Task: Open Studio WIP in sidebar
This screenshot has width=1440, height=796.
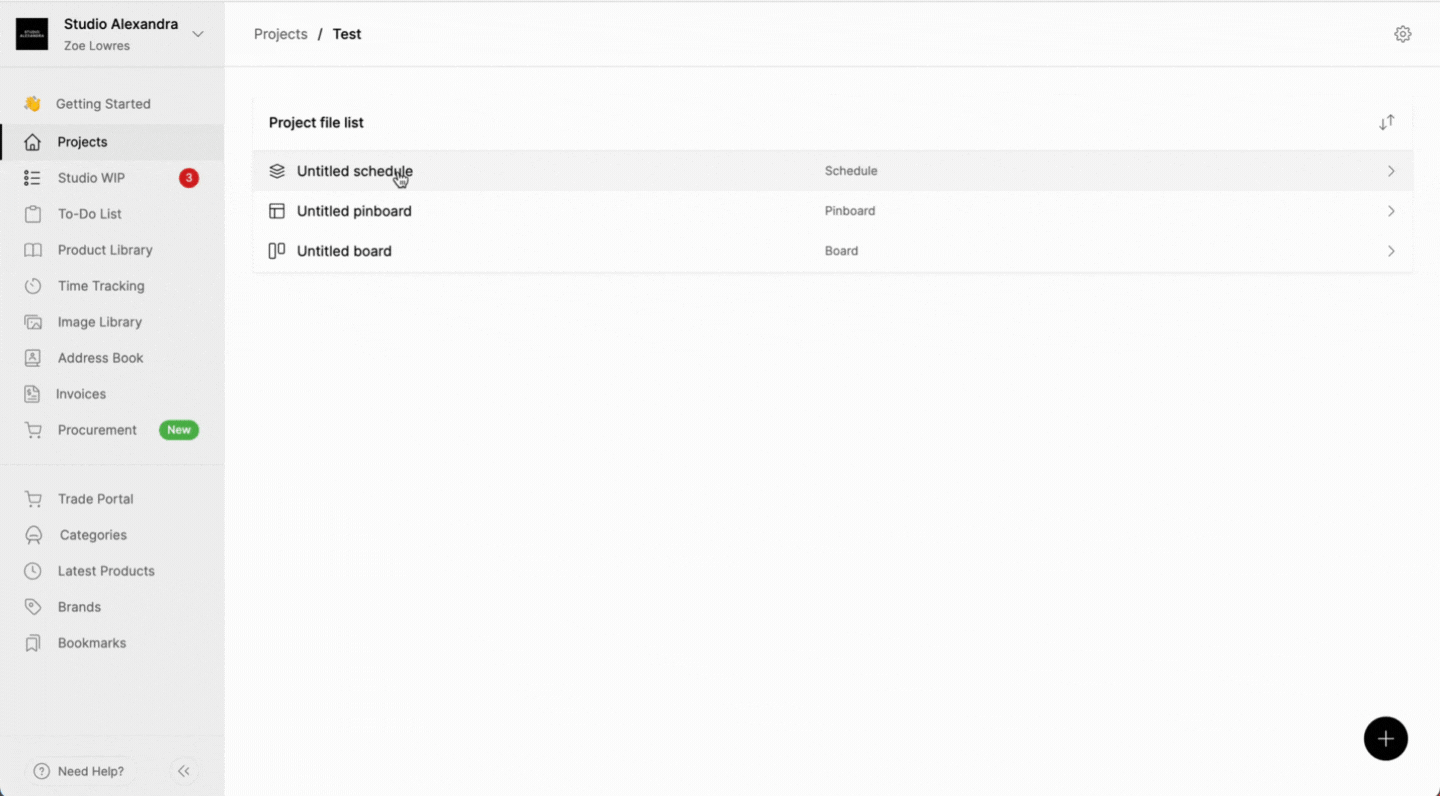Action: point(91,178)
